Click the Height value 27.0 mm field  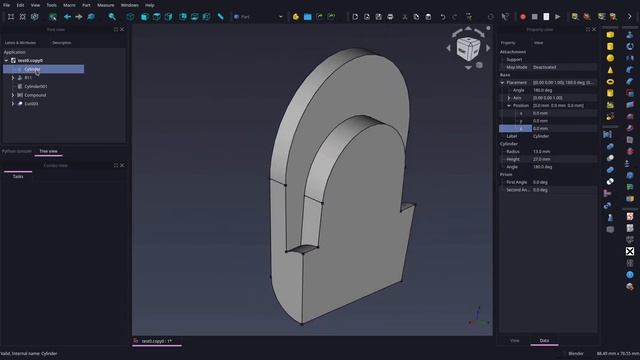pos(564,159)
